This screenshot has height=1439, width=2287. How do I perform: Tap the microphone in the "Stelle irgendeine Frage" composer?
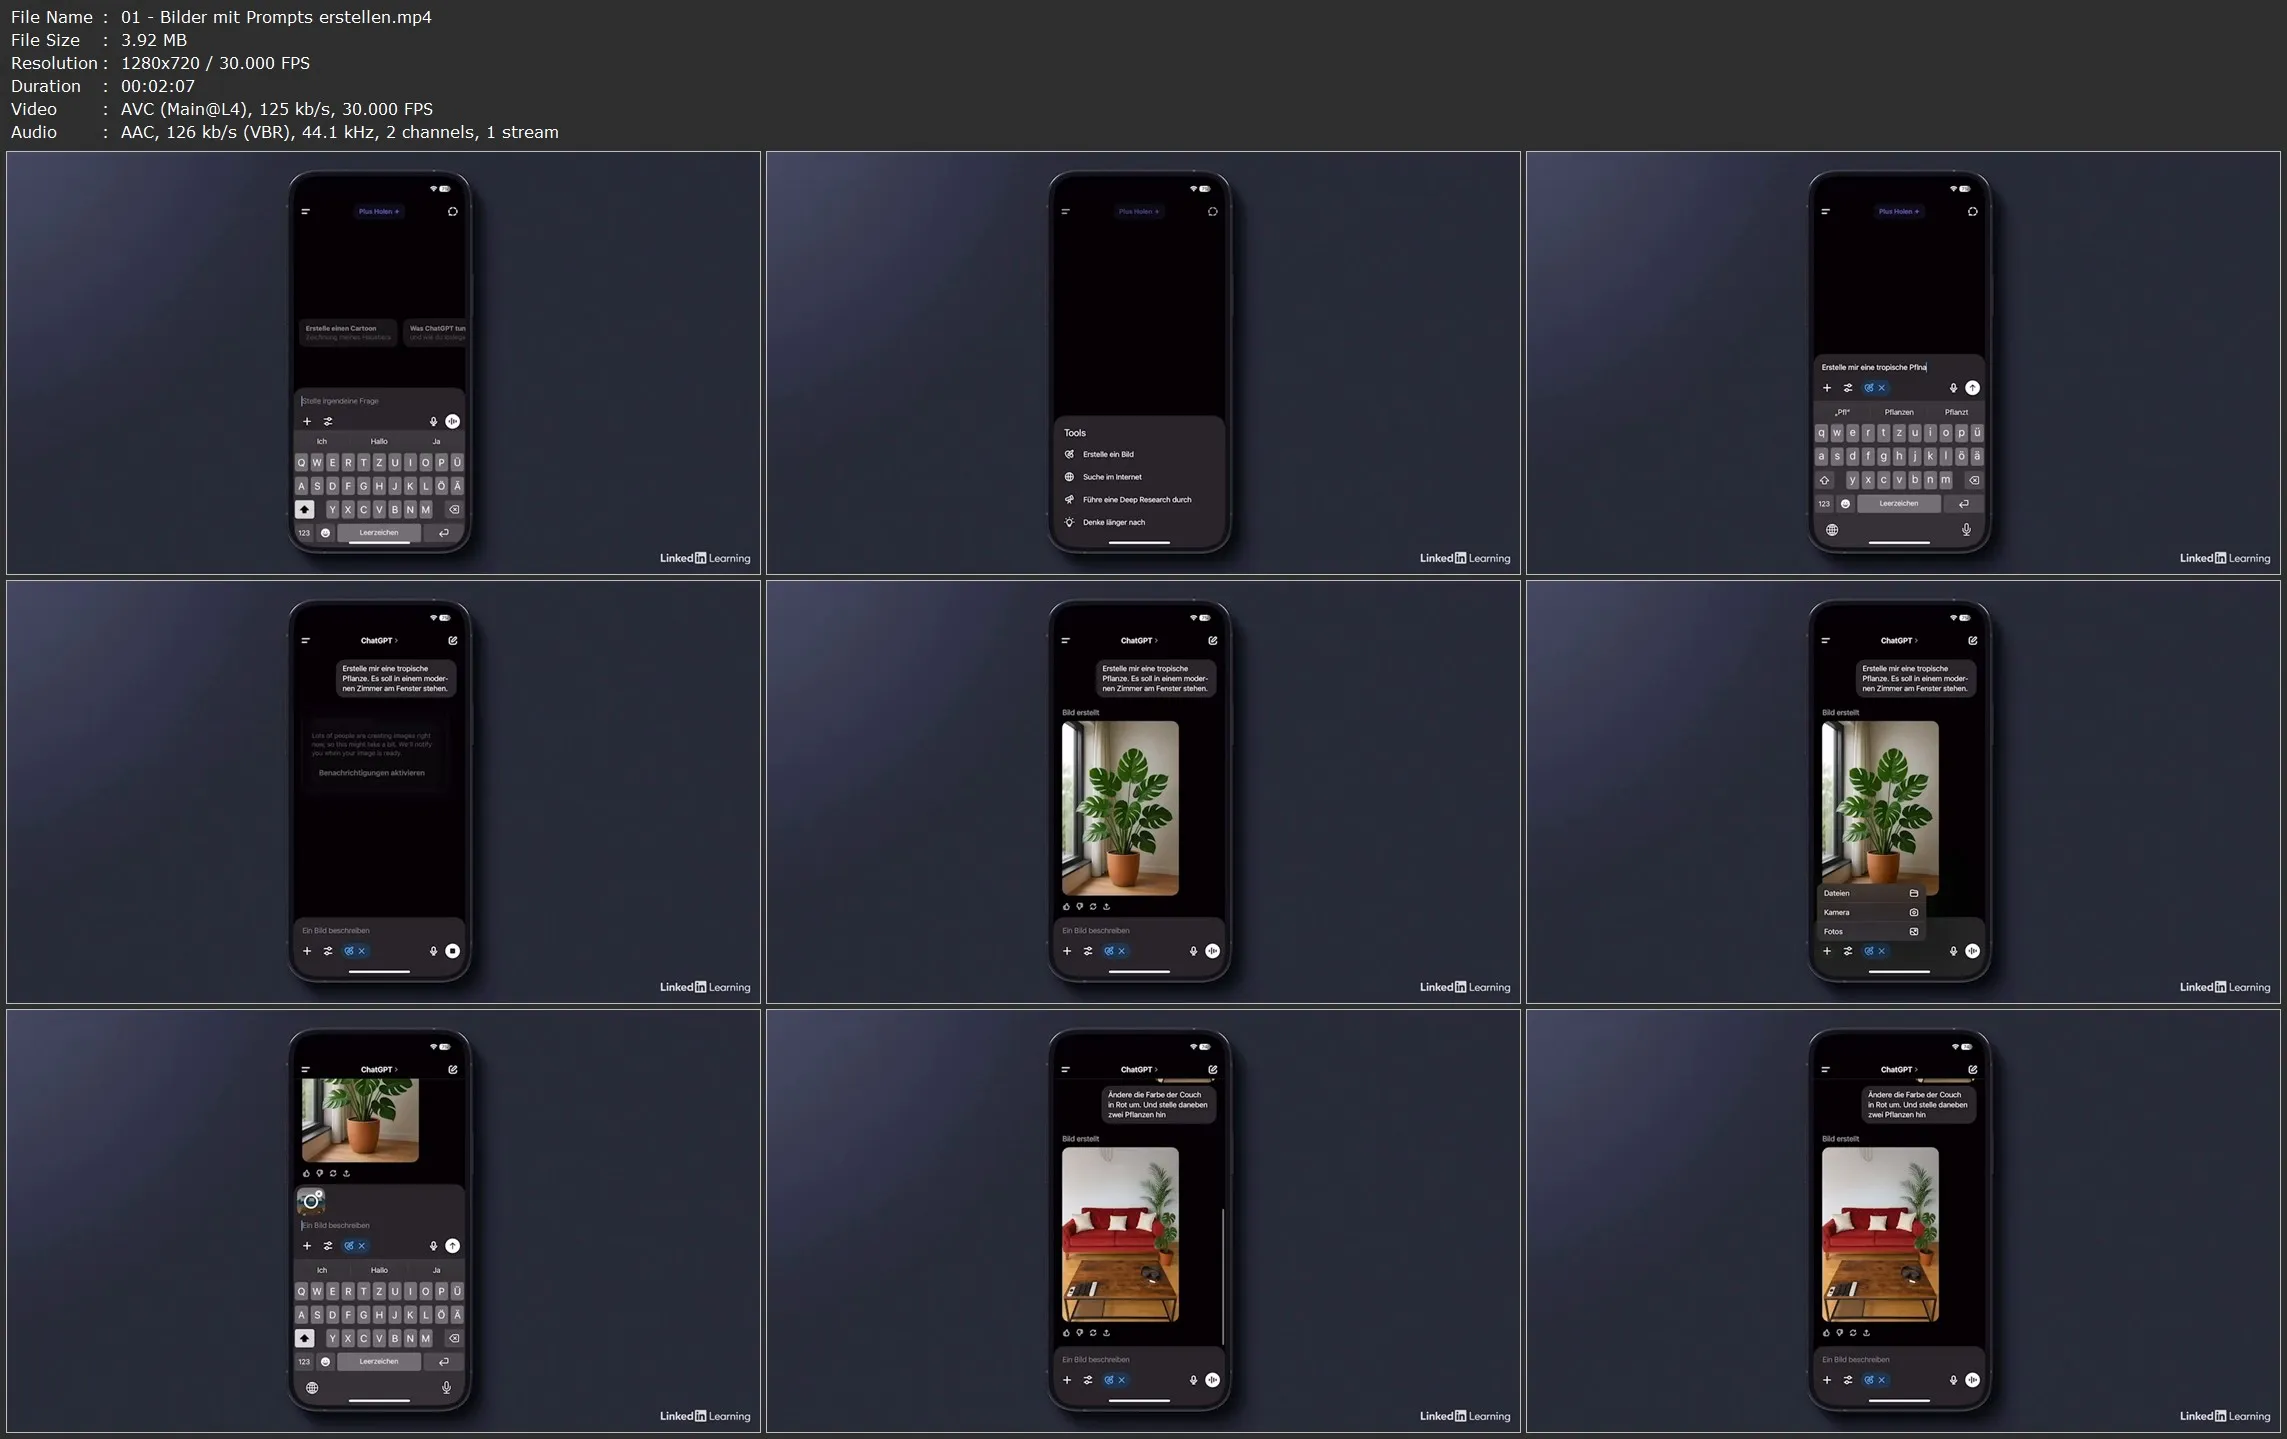pos(433,422)
